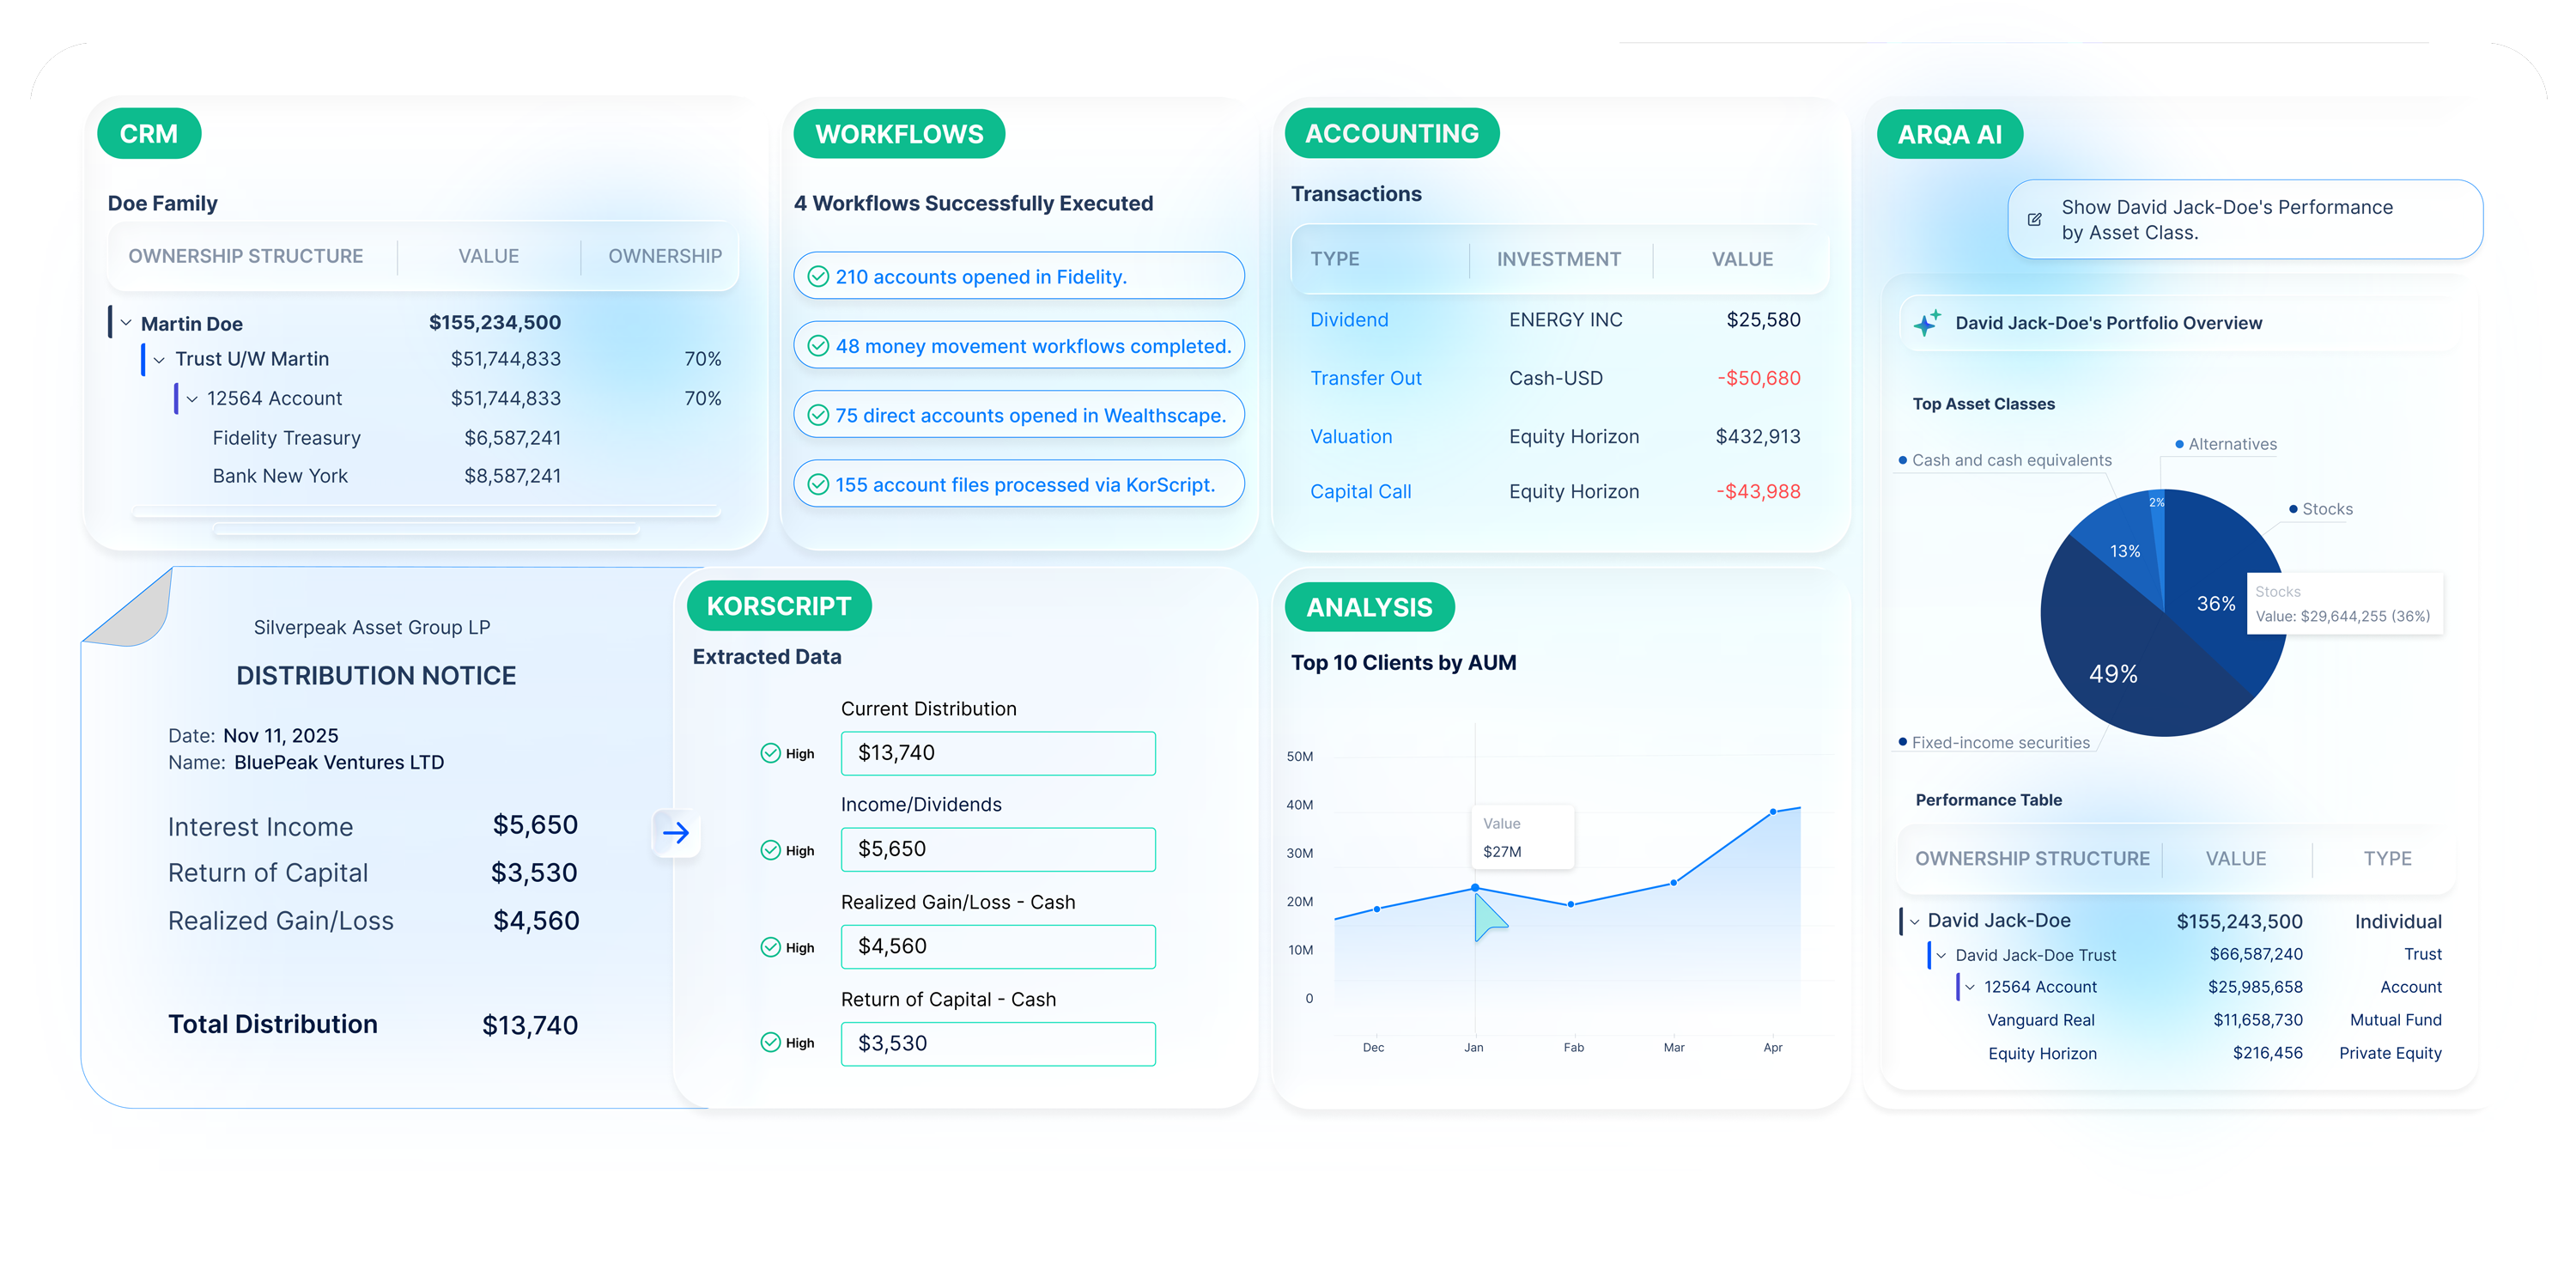Open the Transfer Out transaction link
This screenshot has width=2576, height=1277.
click(1365, 378)
